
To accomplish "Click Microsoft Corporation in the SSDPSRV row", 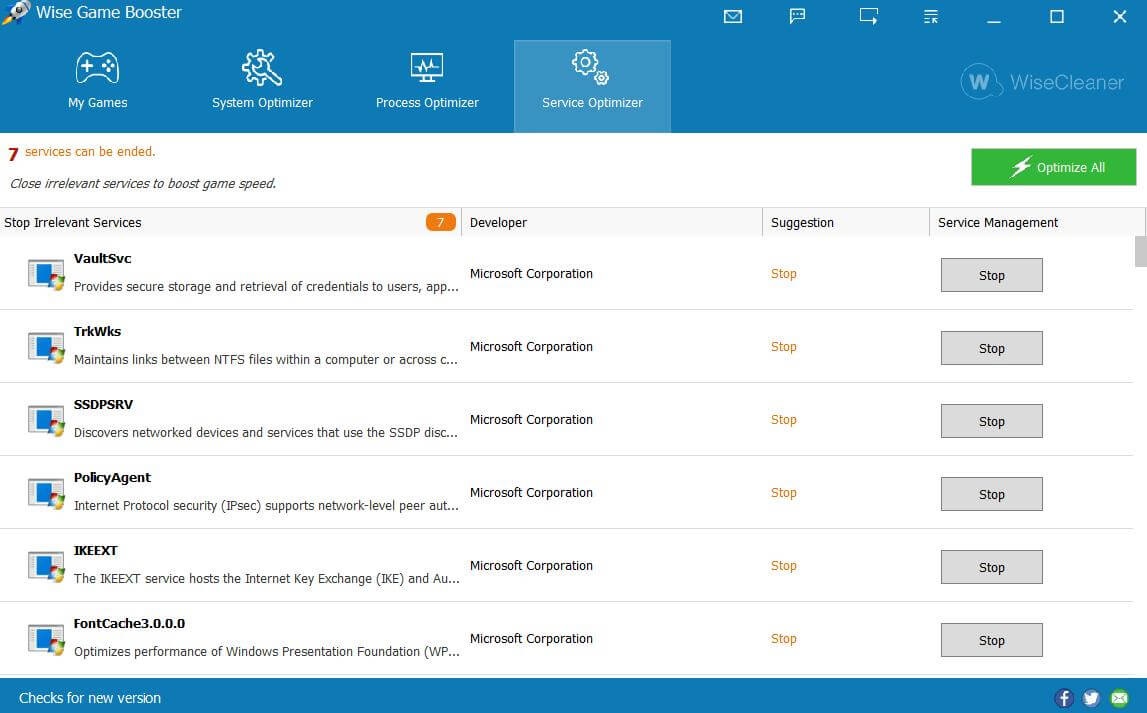I will [531, 420].
